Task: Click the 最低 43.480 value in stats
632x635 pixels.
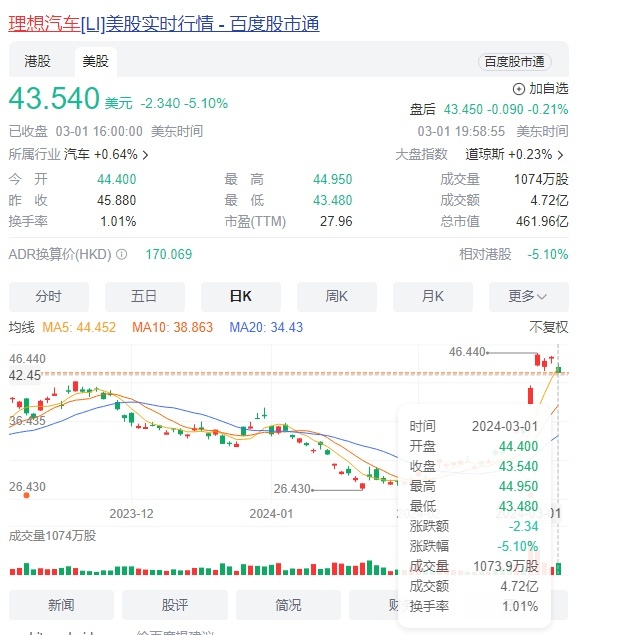Action: coord(332,200)
